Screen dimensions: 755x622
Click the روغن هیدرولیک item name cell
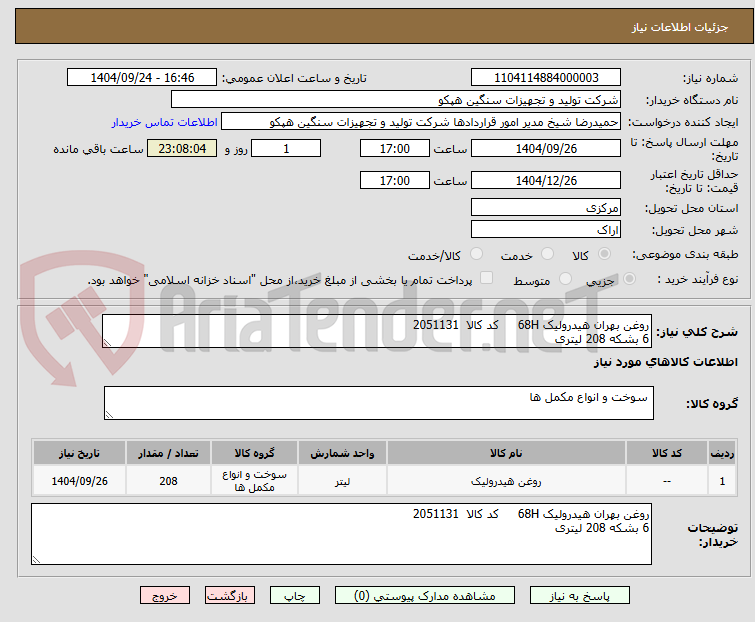click(506, 481)
